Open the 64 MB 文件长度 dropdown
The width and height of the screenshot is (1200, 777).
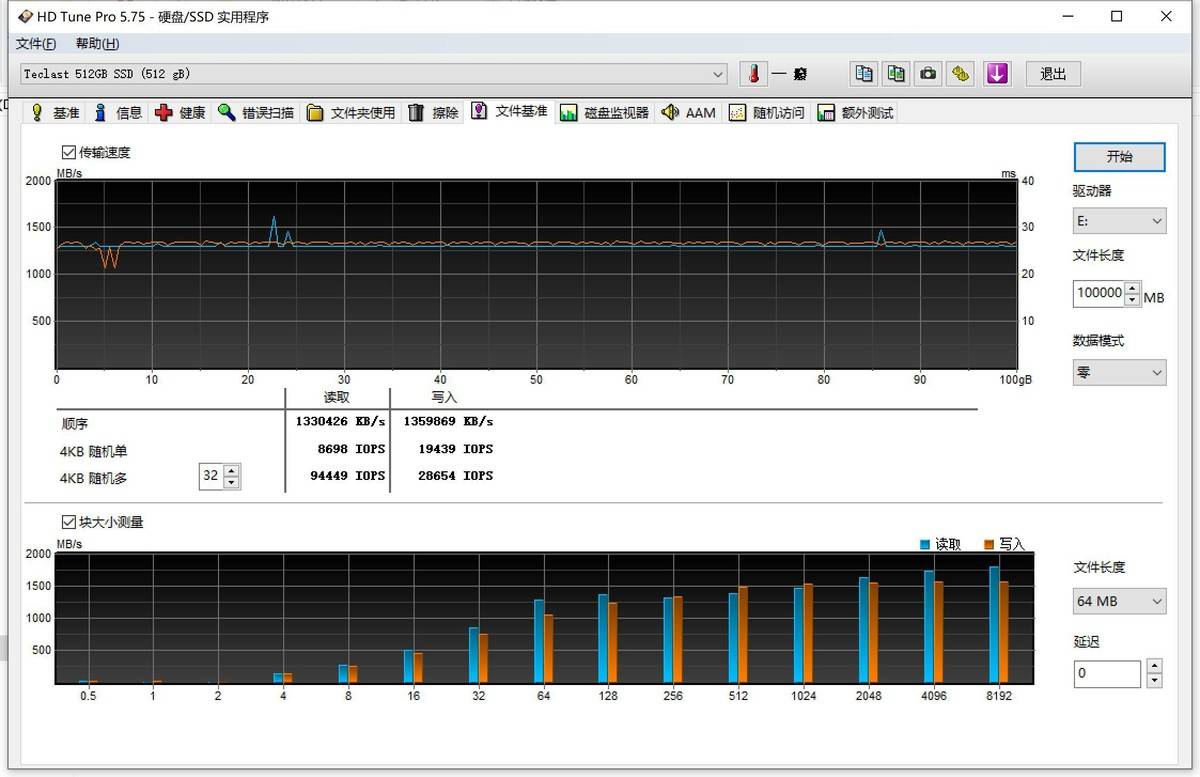[1120, 601]
